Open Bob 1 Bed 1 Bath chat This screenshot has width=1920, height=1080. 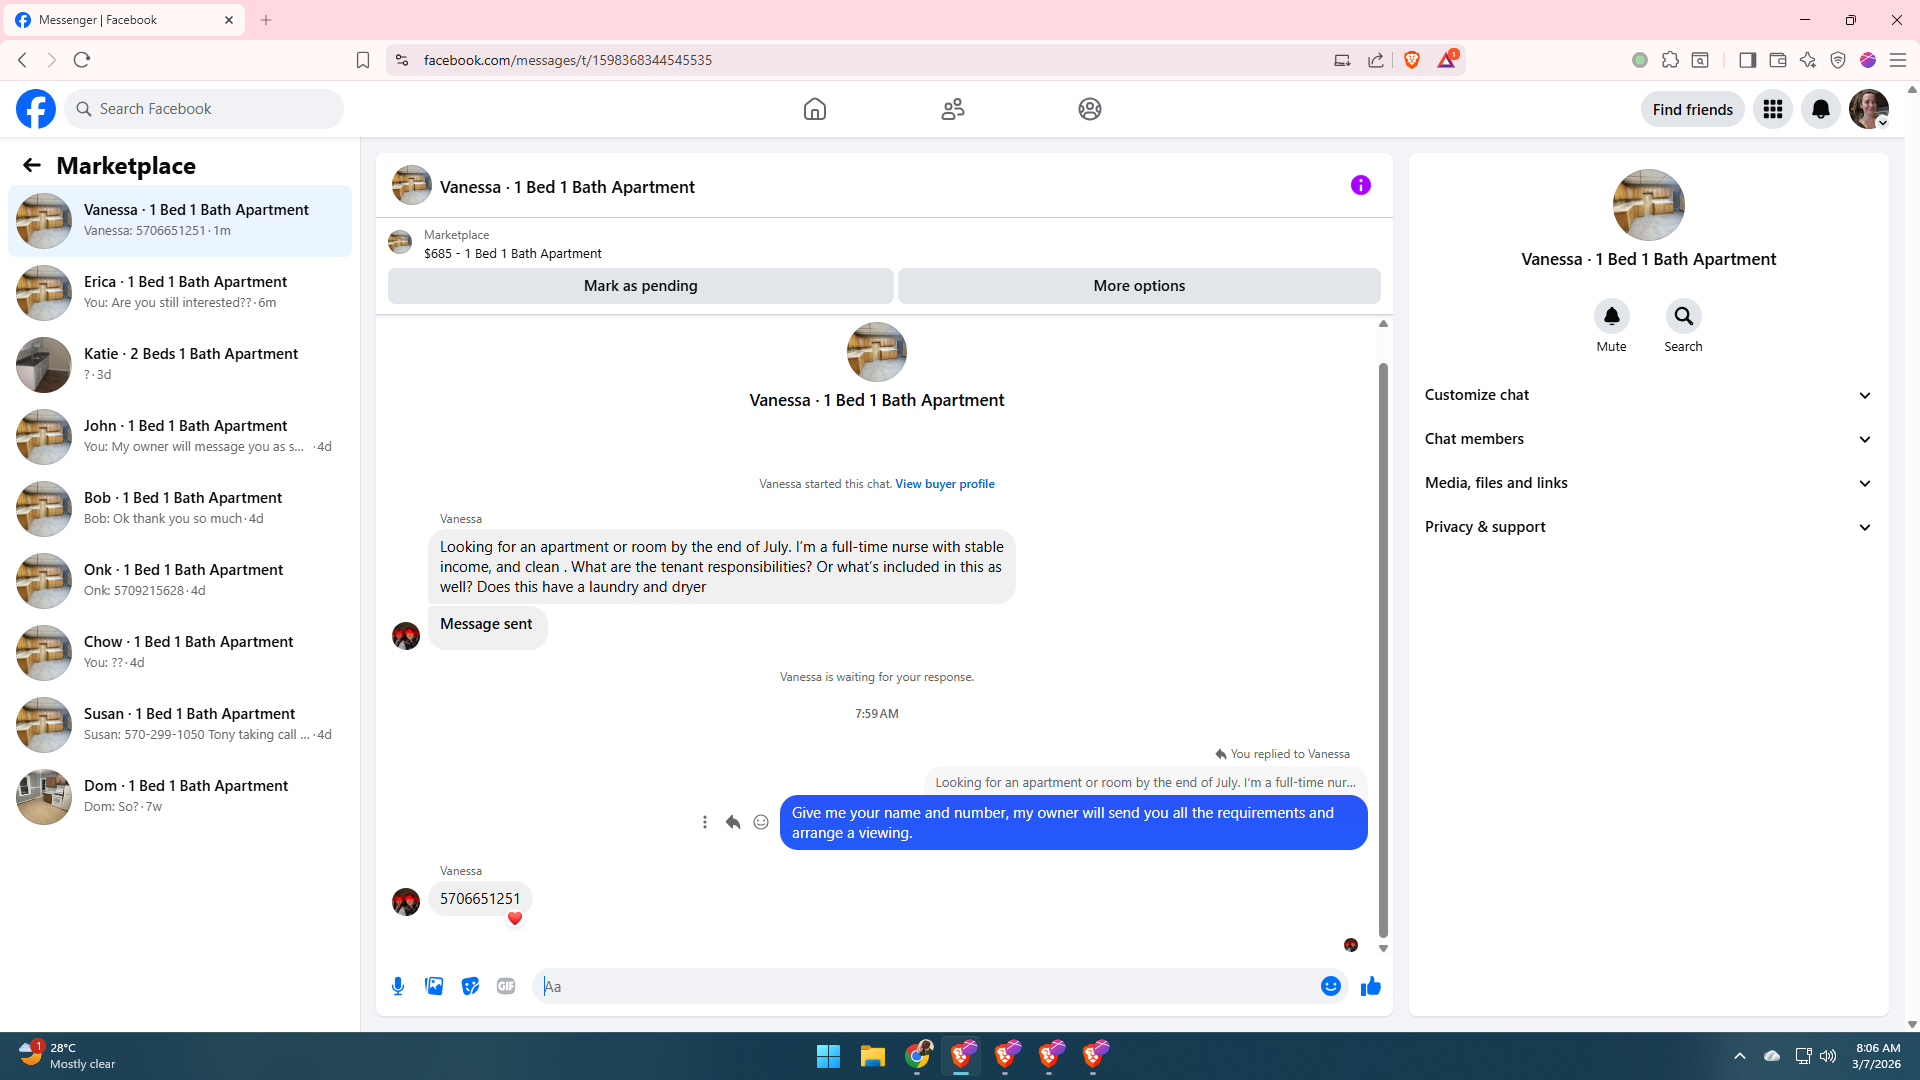coord(180,509)
